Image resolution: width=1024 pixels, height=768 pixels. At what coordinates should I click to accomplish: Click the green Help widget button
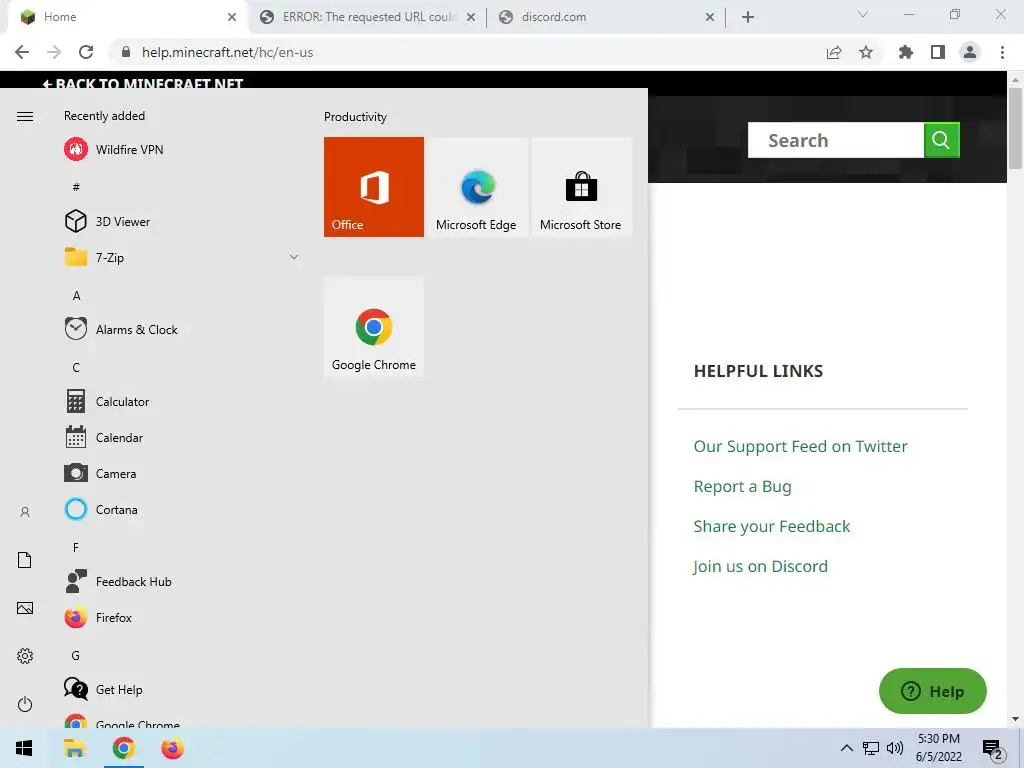[x=933, y=691]
